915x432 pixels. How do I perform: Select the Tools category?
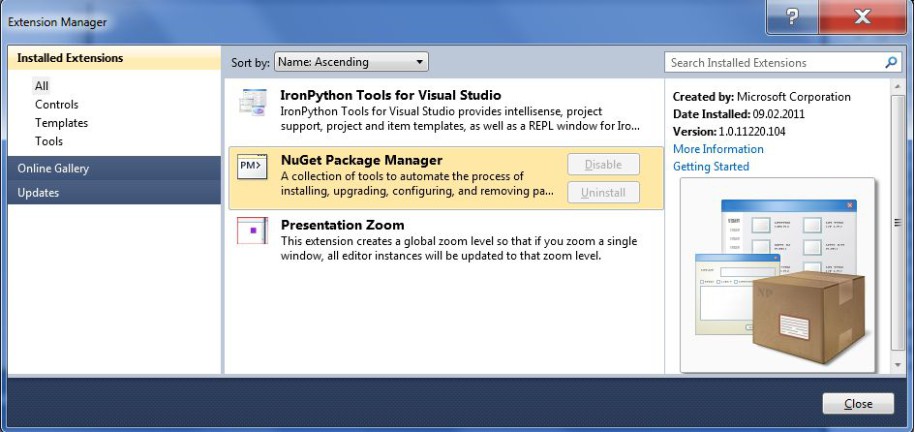point(49,141)
